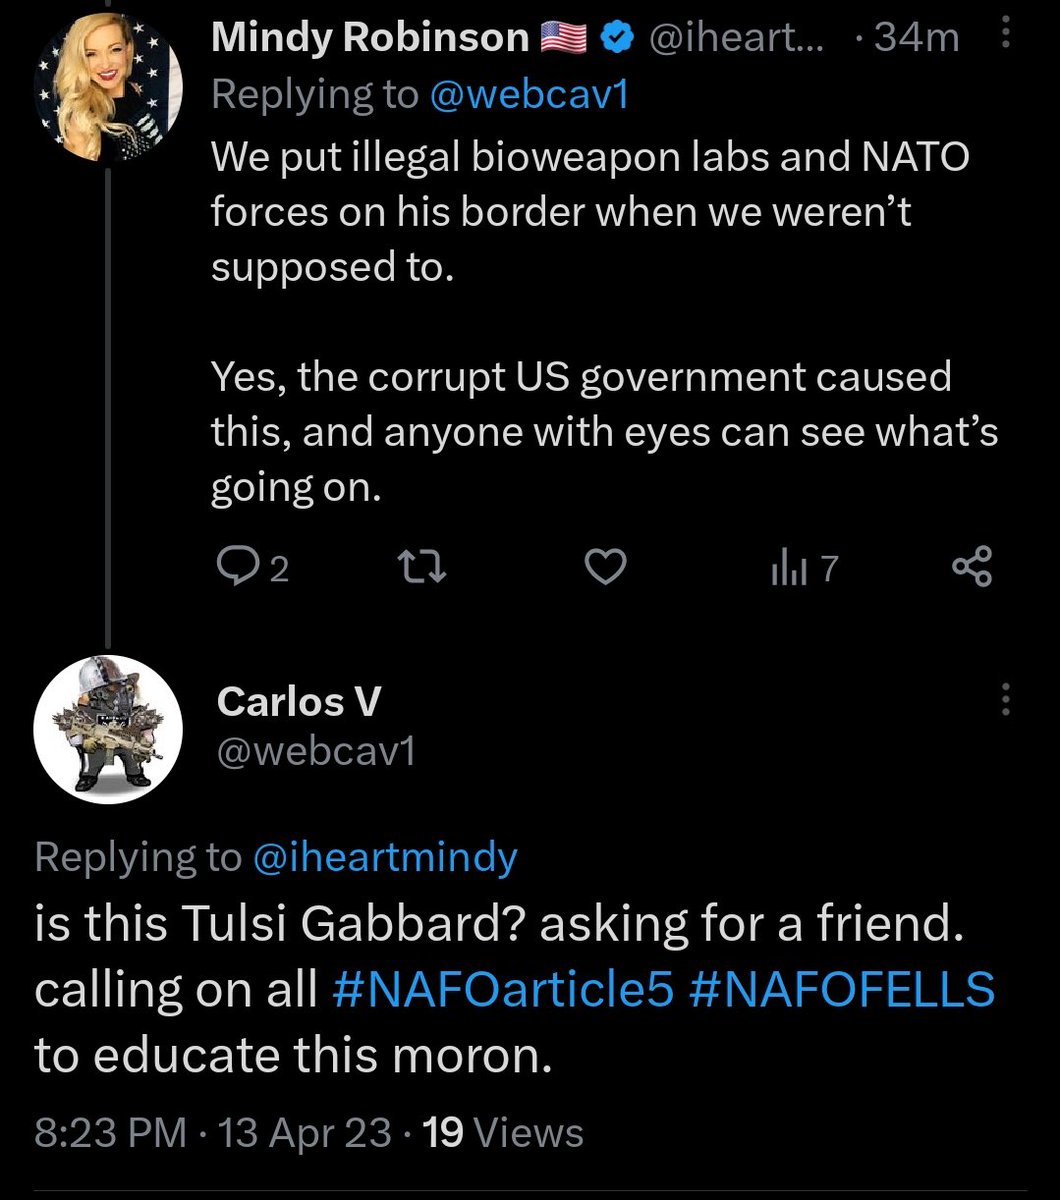
Task: Click the 34m timestamp on Mindy's tweet
Action: click(x=916, y=38)
